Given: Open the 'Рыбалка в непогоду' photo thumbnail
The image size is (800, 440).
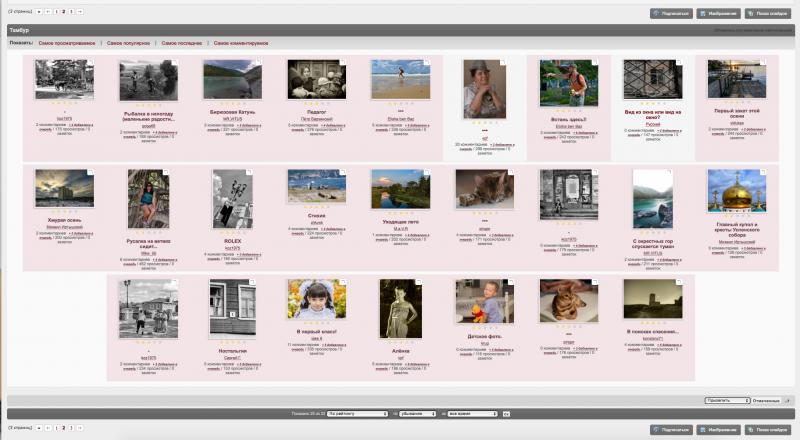Looking at the screenshot, I should [148, 80].
